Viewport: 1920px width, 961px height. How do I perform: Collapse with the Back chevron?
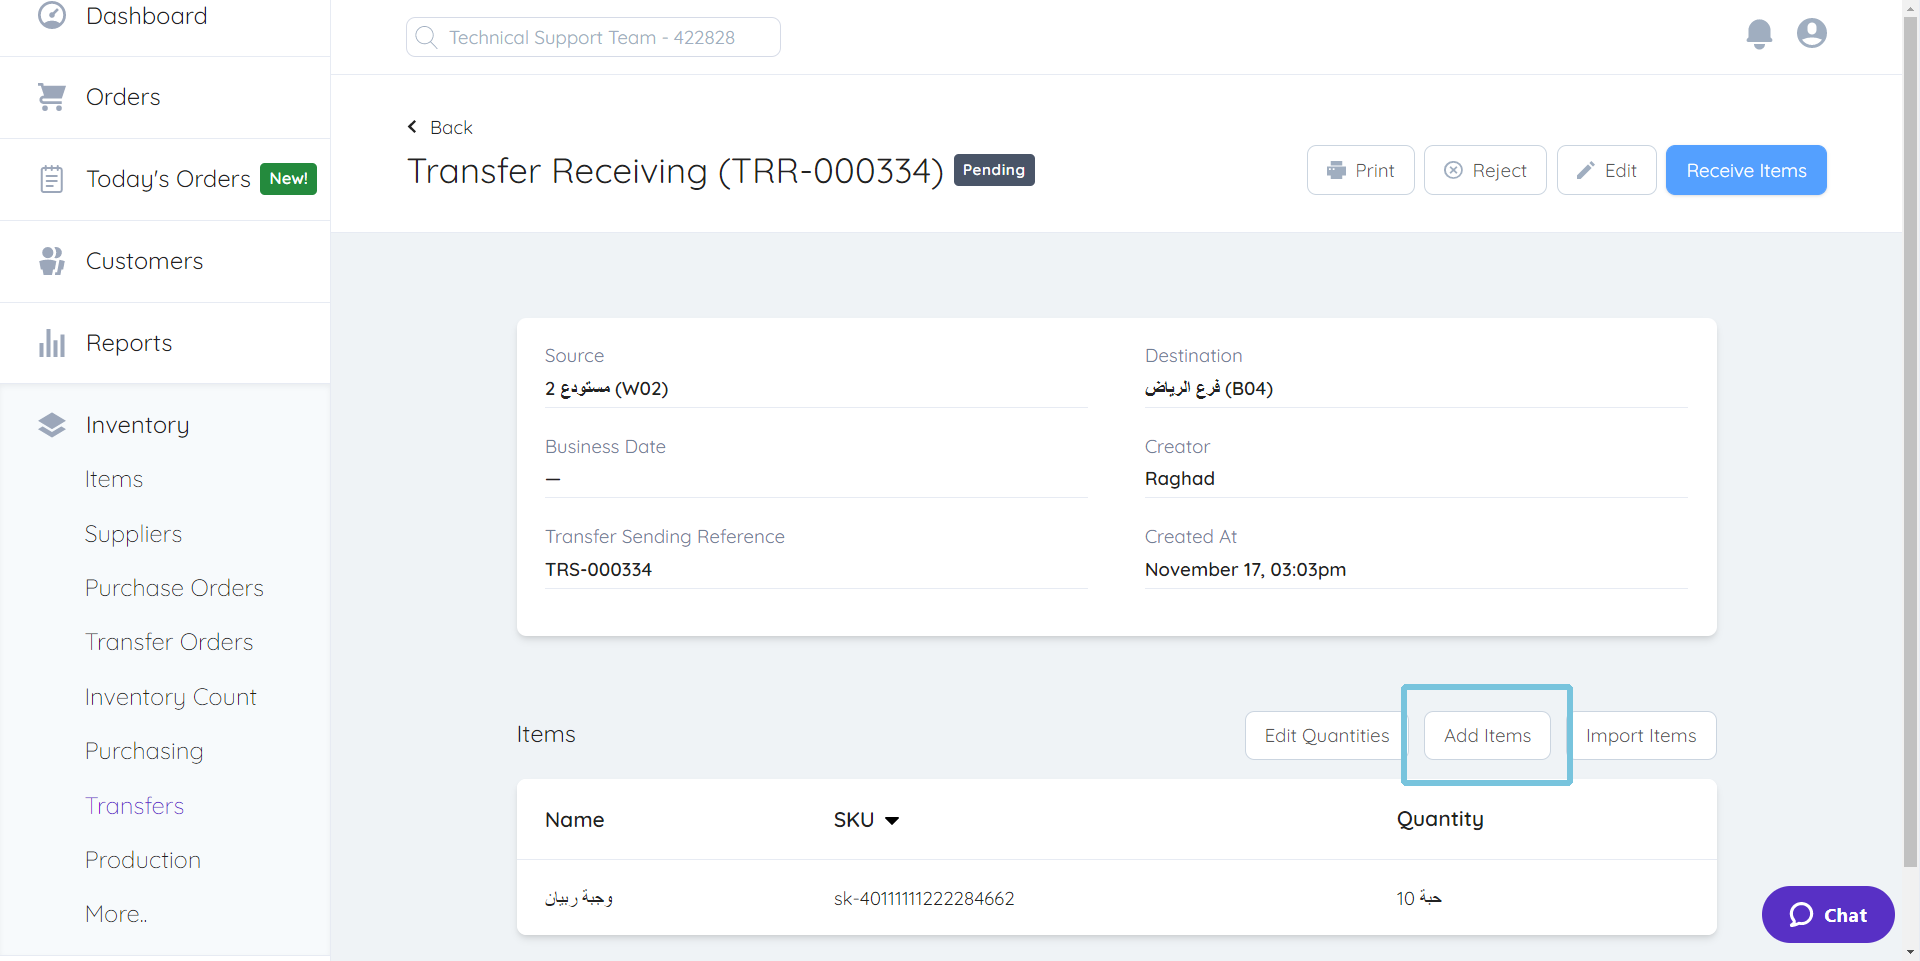click(x=412, y=126)
